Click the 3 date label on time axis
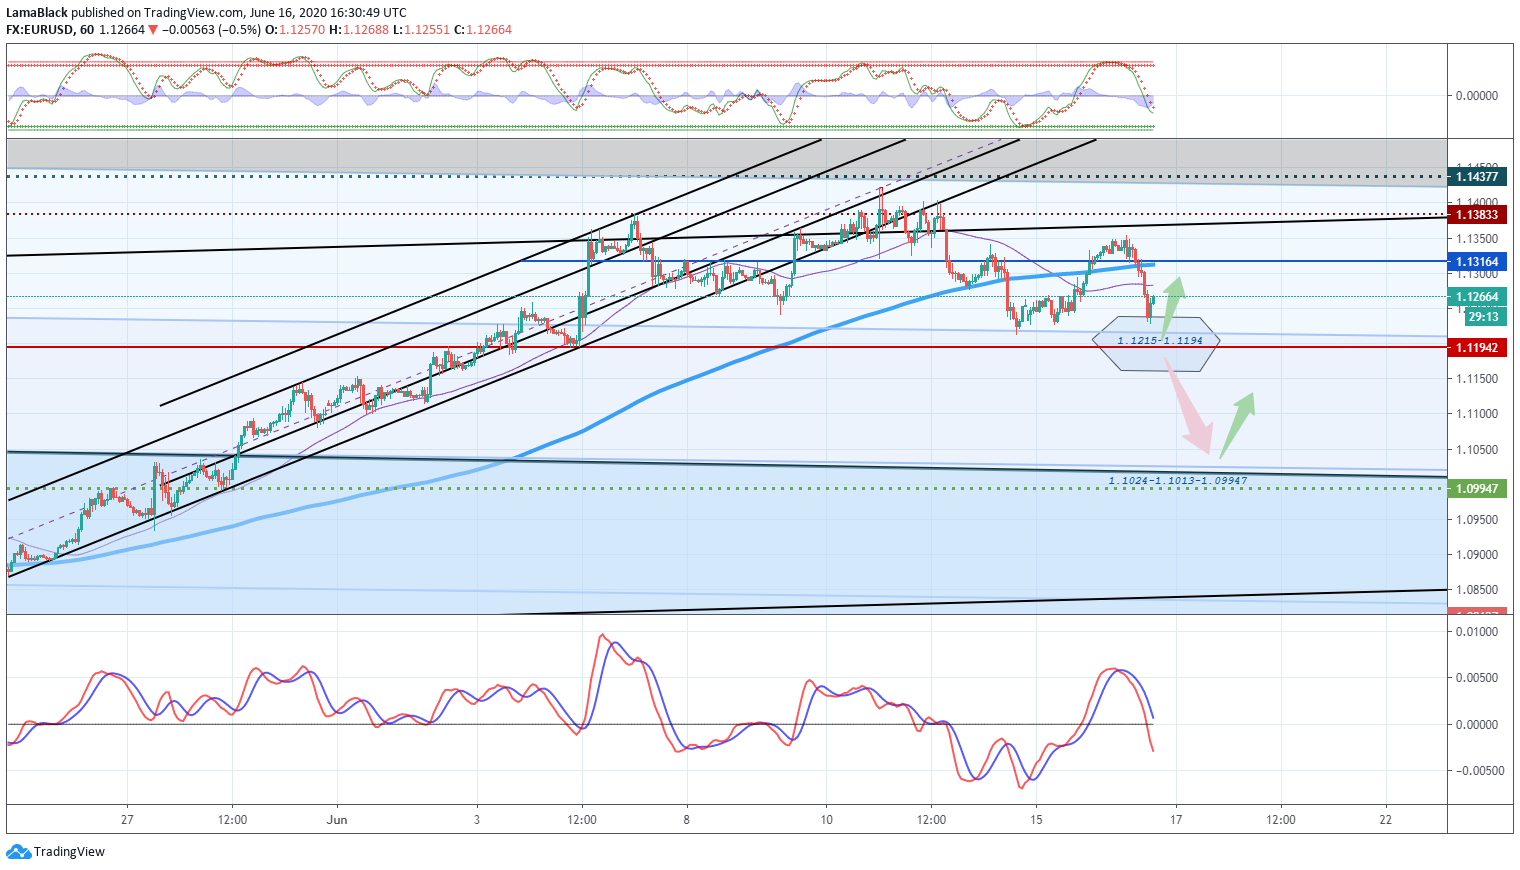The height and width of the screenshot is (870, 1520). pos(477,820)
